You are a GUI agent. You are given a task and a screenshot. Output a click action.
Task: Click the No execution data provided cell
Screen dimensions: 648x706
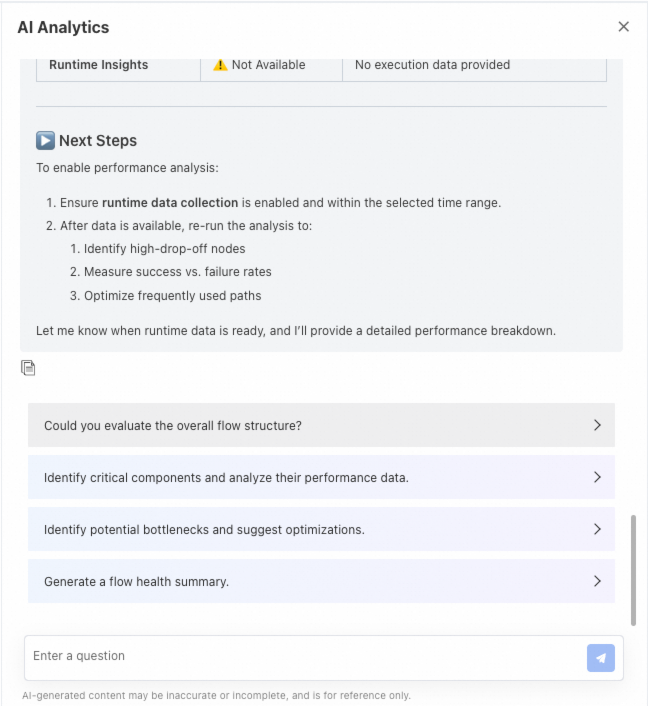[x=432, y=65]
